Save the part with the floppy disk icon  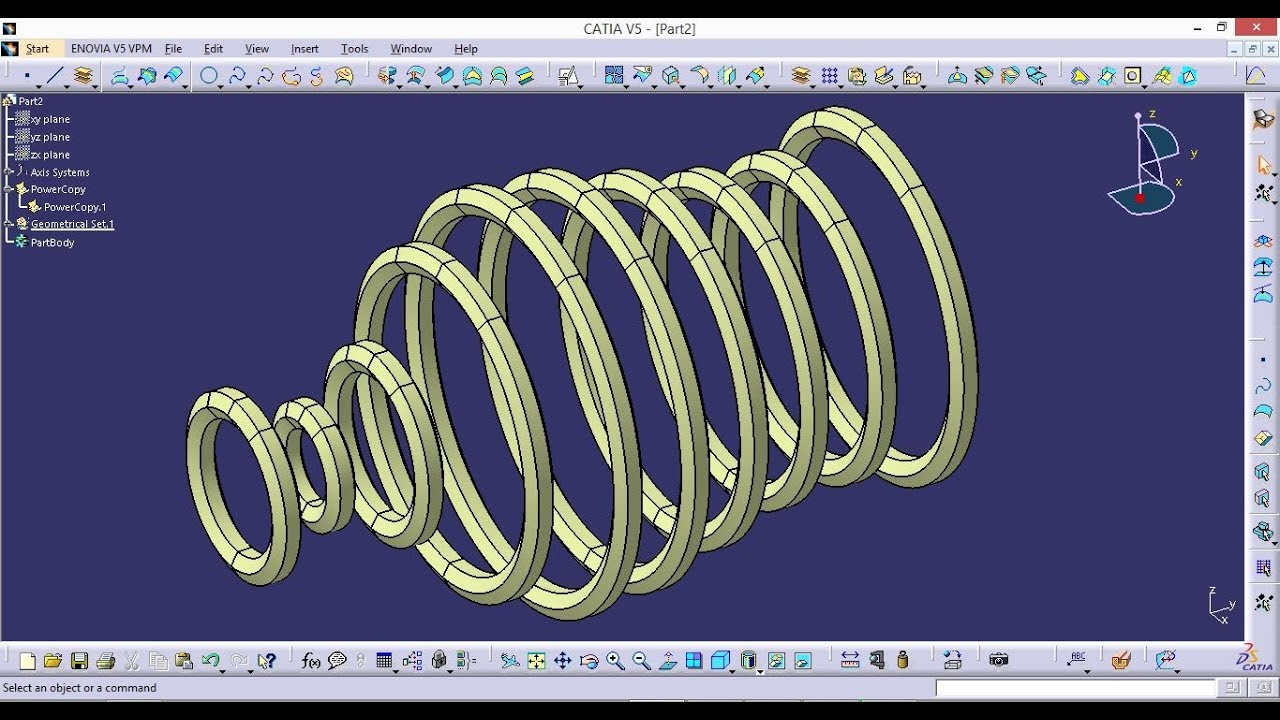click(x=79, y=661)
